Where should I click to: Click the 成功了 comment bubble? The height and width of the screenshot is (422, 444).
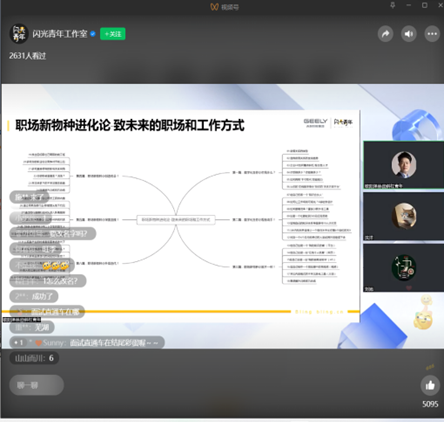coord(34,296)
